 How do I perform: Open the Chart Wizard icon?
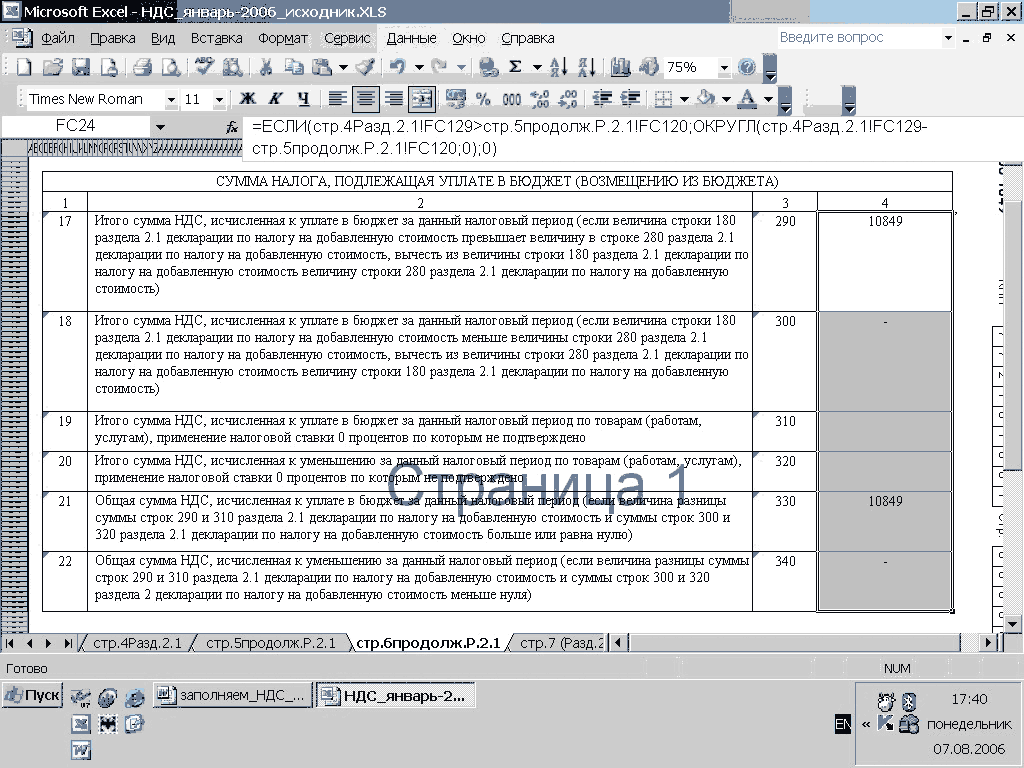pos(620,68)
